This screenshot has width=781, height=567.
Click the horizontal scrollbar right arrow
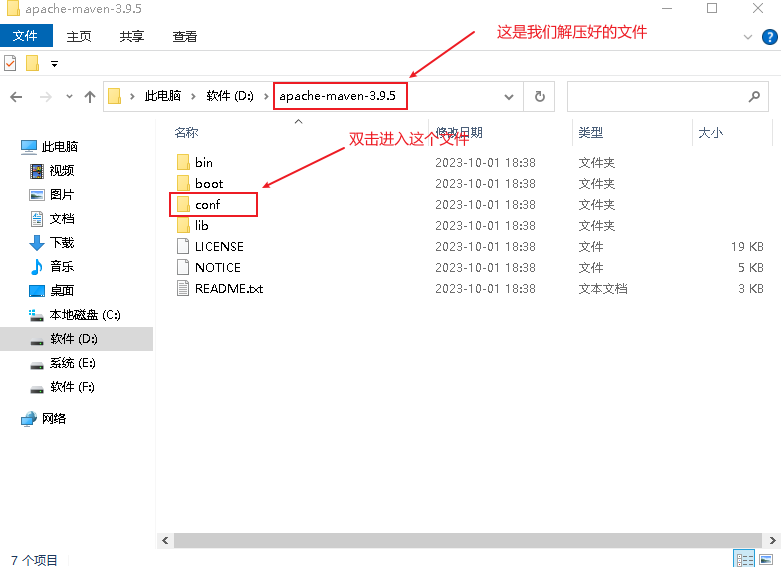pos(772,540)
